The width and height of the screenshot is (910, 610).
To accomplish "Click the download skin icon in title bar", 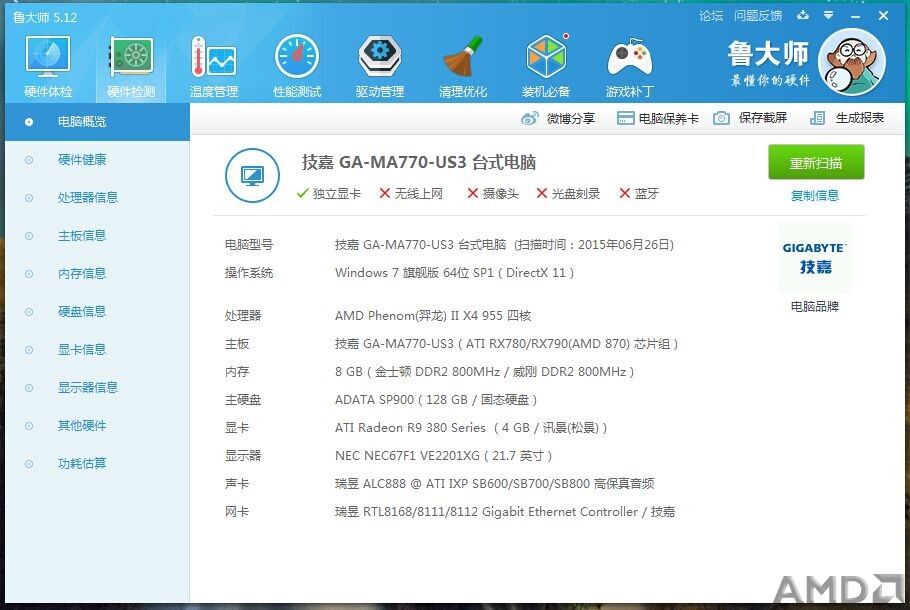I will [803, 15].
